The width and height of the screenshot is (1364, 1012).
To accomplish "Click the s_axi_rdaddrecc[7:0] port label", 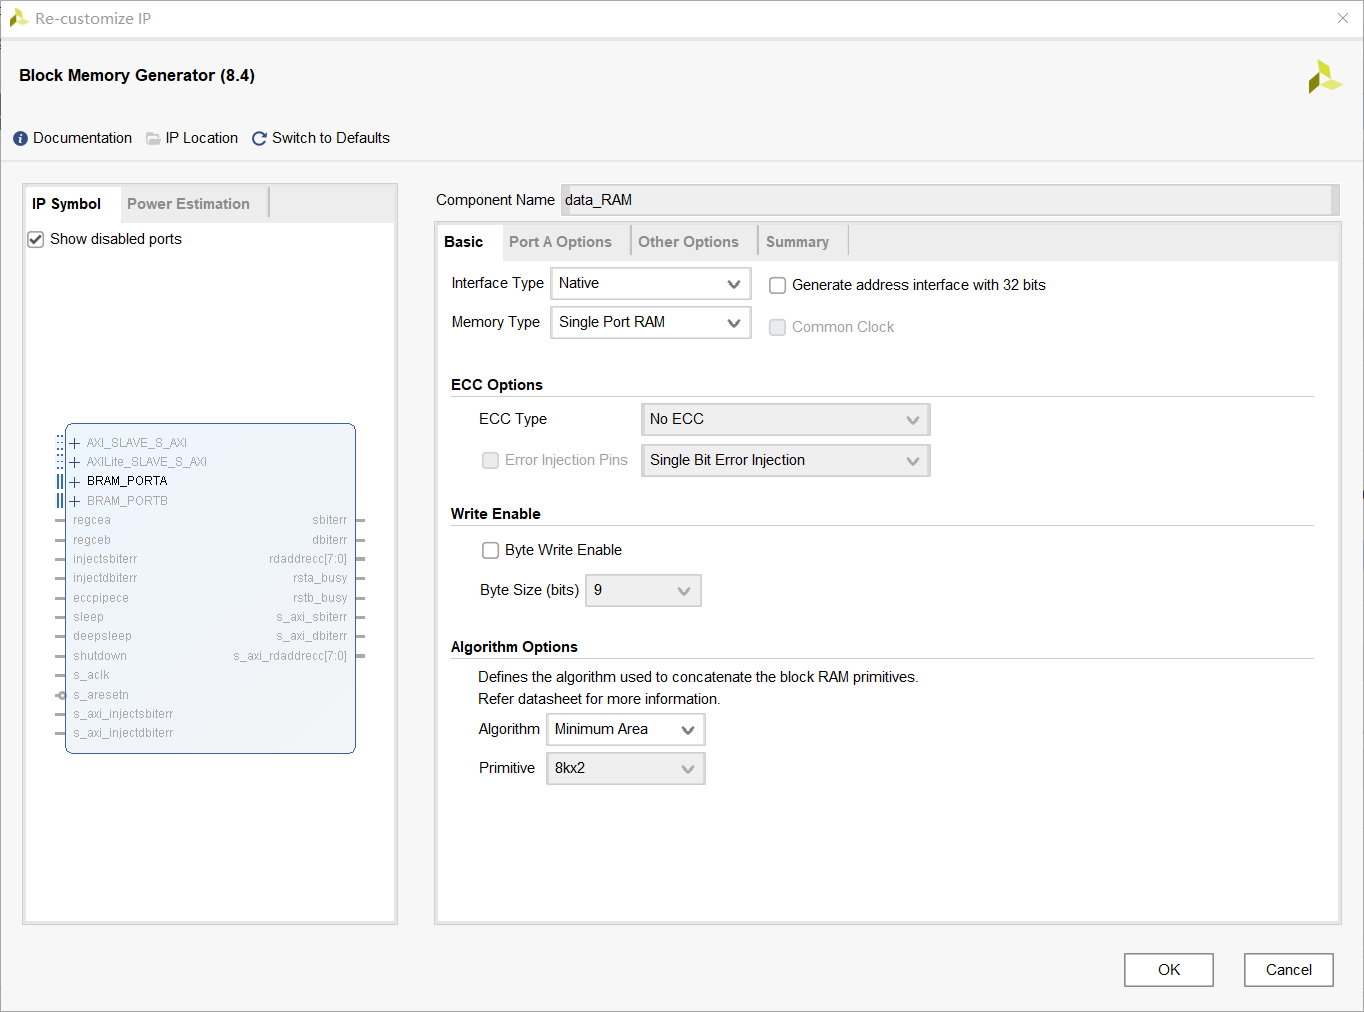I will 290,656.
